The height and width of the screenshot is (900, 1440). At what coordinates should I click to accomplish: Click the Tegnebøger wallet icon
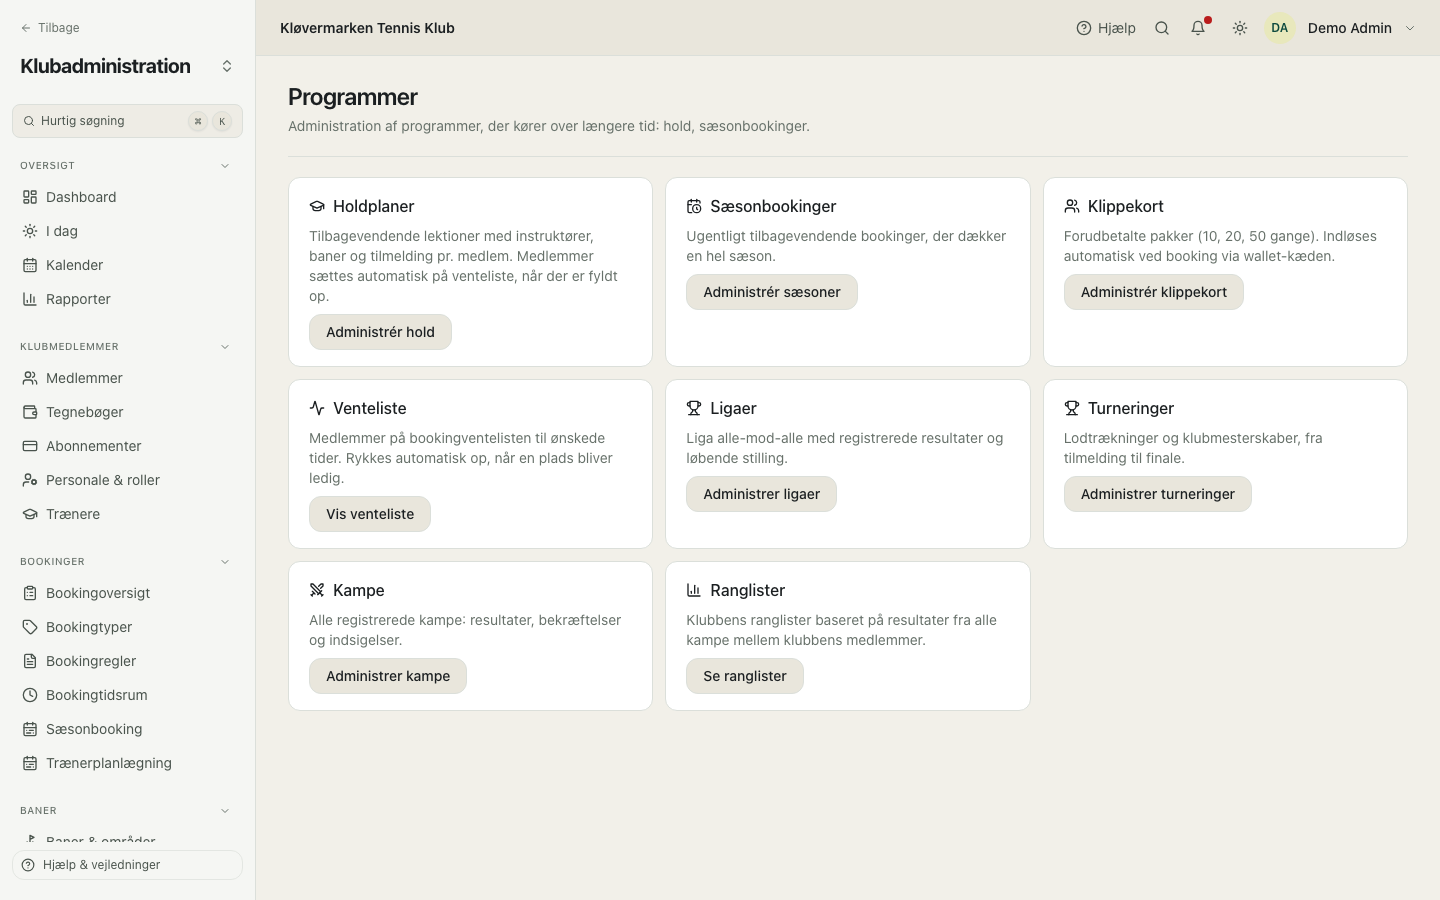[30, 412]
